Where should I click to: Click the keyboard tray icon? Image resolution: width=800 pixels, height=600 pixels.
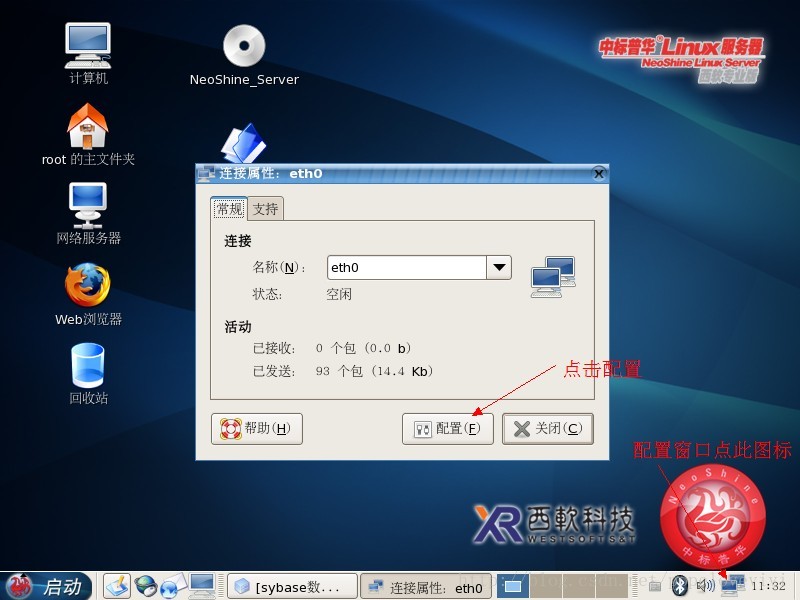656,587
